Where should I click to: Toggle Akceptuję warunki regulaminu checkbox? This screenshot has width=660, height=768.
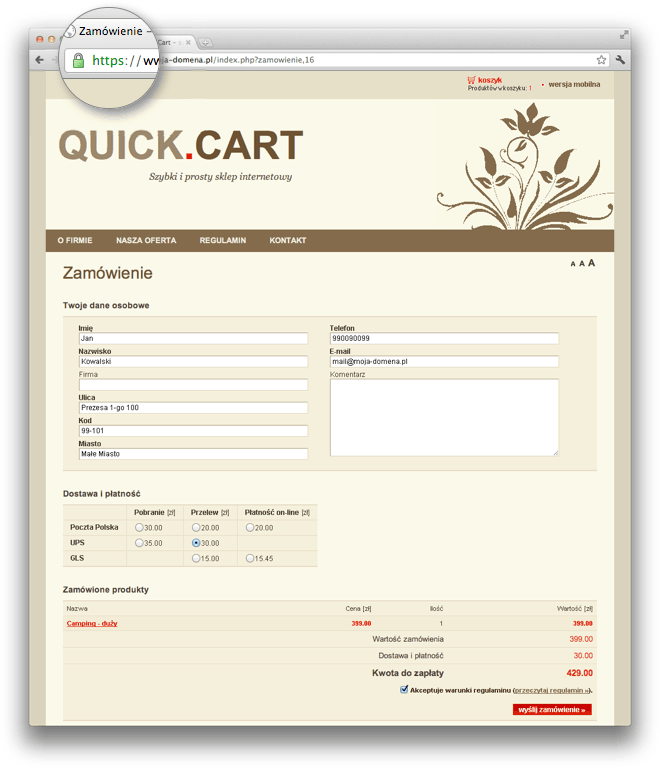coord(404,690)
